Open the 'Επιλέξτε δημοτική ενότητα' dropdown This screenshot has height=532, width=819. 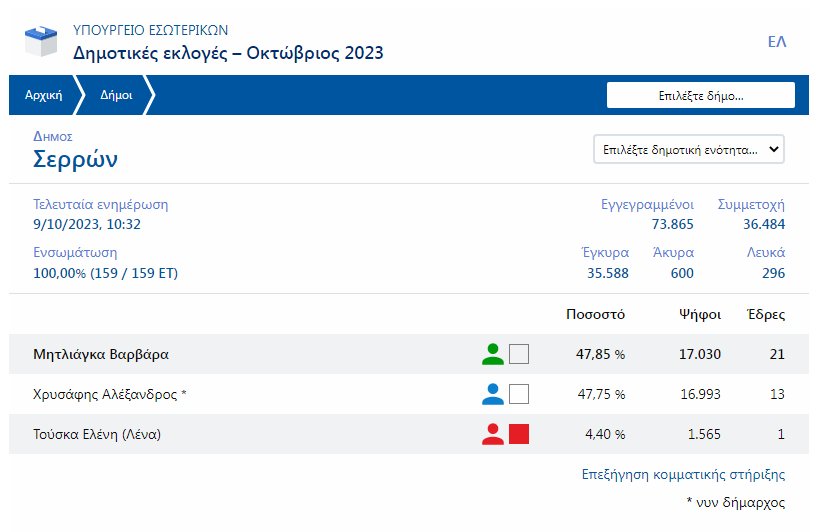[689, 149]
